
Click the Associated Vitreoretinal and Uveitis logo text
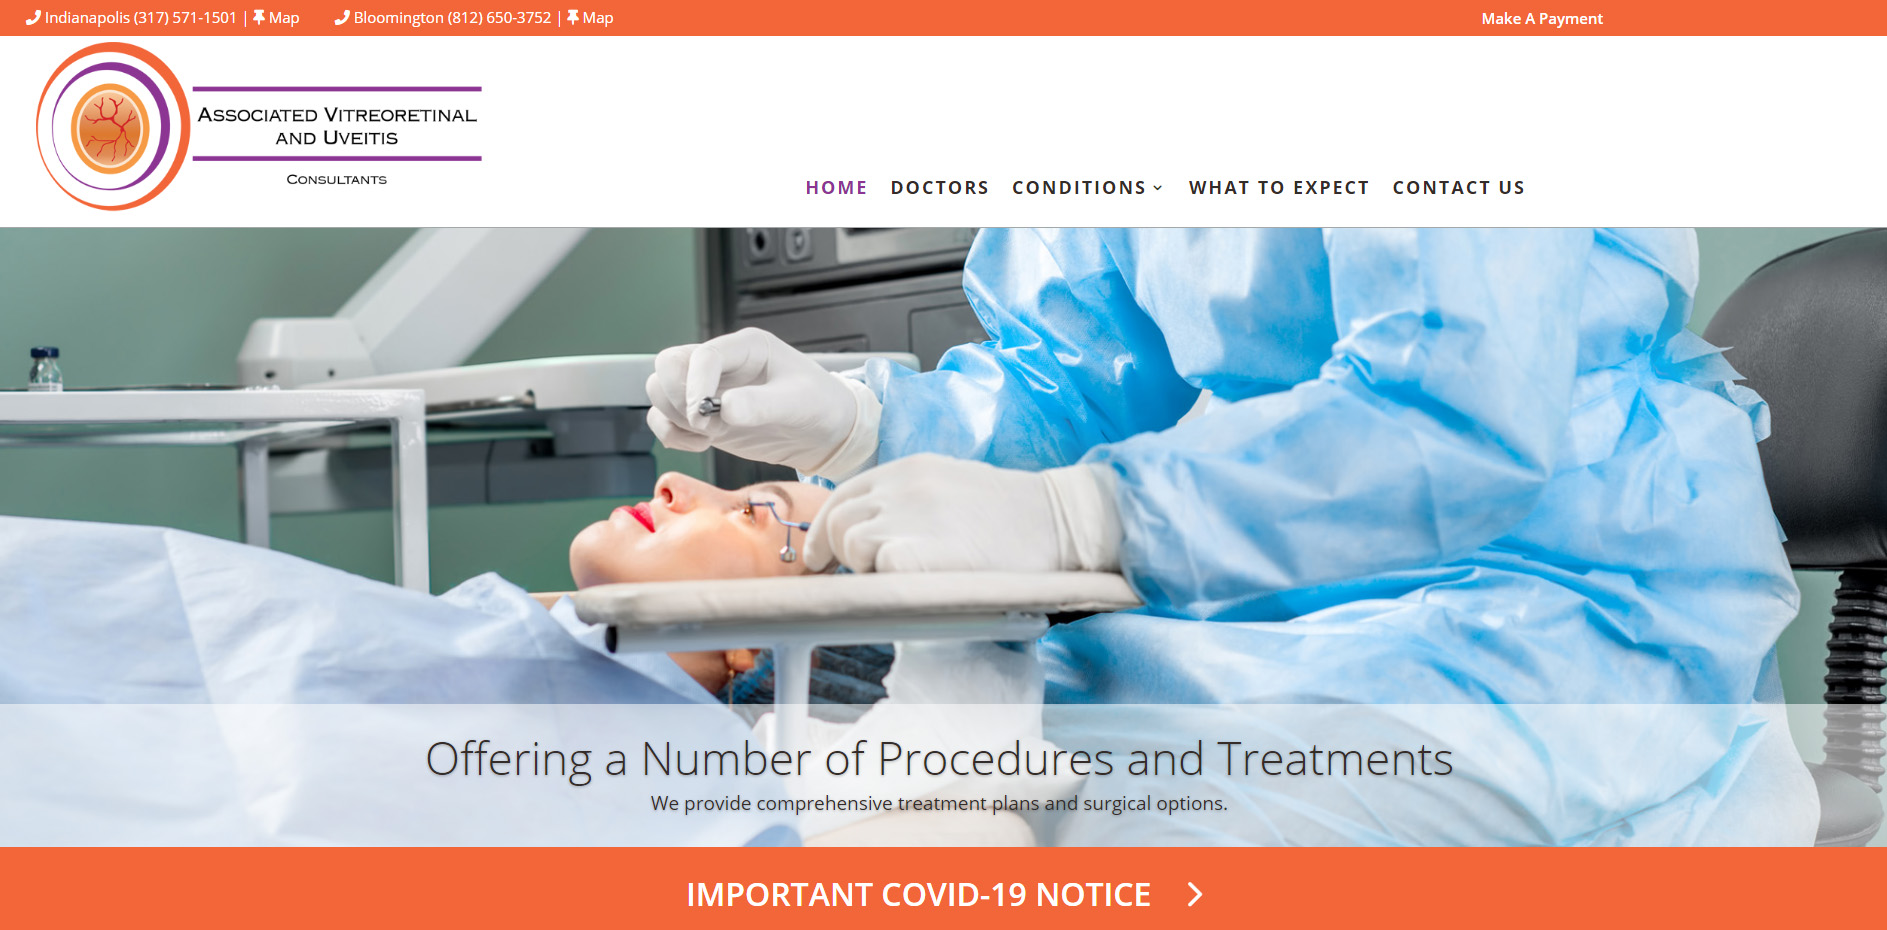(337, 126)
